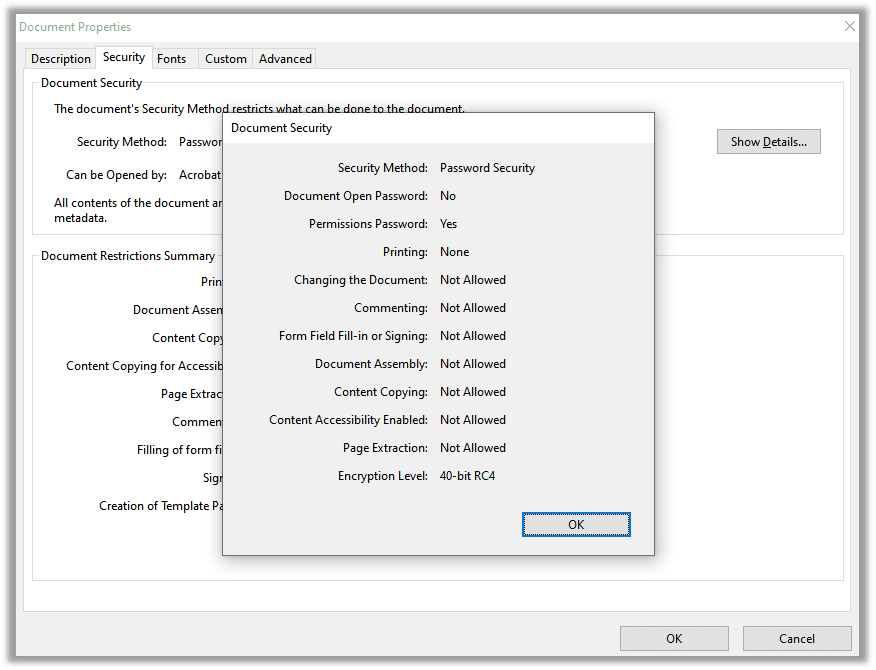
Task: Click the Cancel button
Action: pos(797,638)
